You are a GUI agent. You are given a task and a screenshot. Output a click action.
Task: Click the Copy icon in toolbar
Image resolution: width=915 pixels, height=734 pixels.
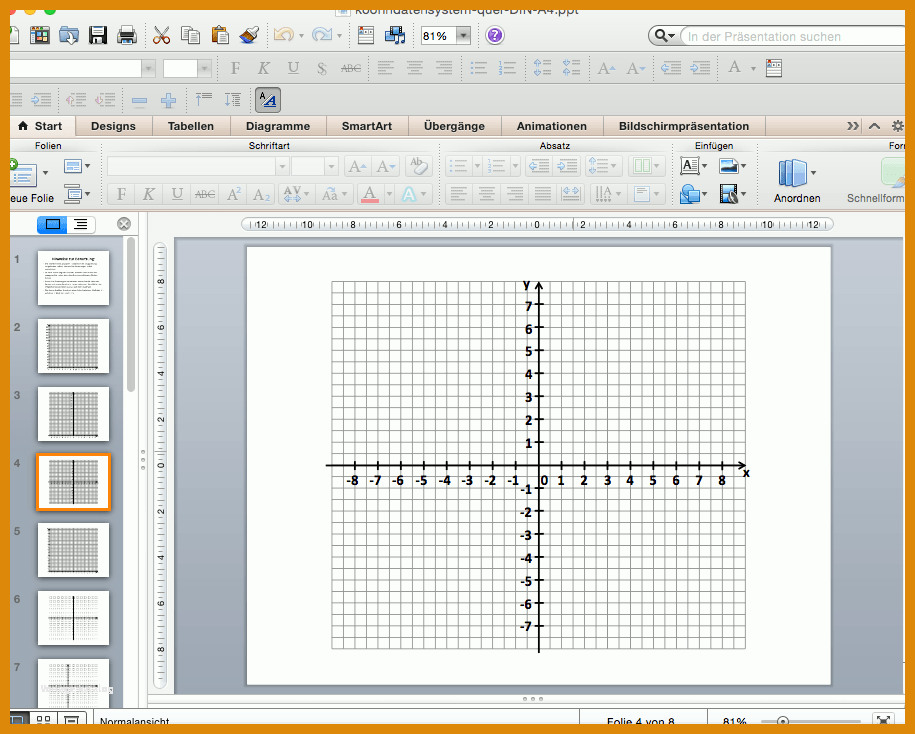tap(190, 36)
